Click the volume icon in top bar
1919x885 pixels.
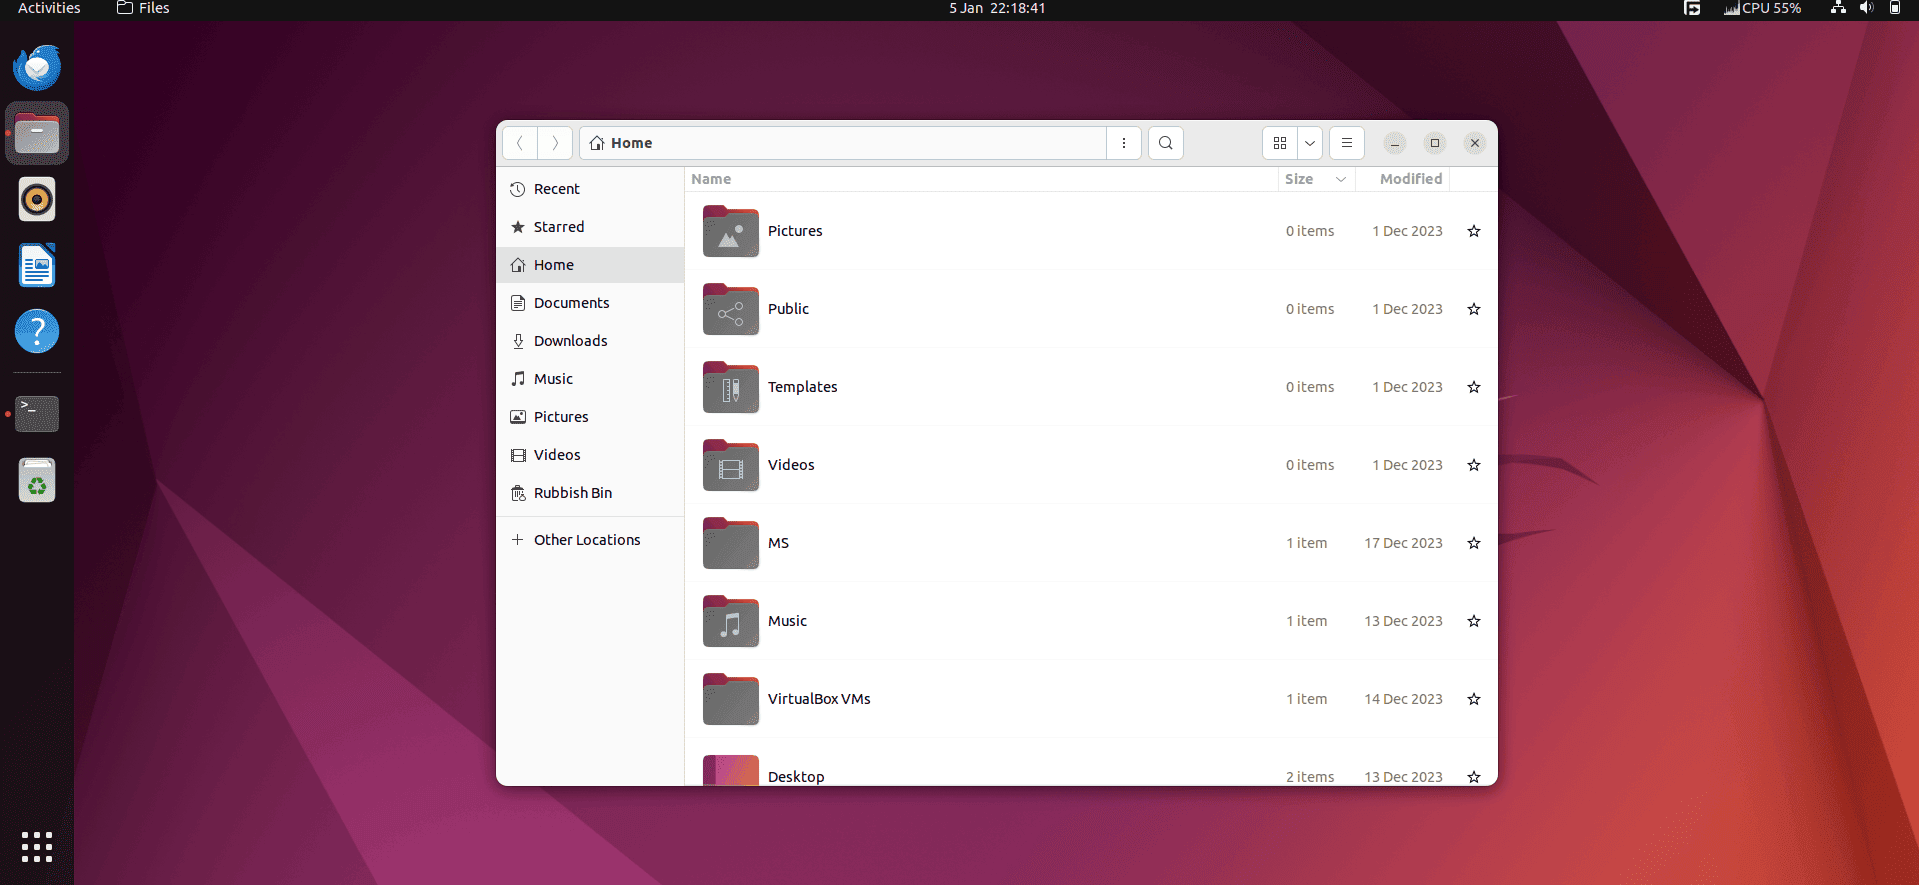1866,8
